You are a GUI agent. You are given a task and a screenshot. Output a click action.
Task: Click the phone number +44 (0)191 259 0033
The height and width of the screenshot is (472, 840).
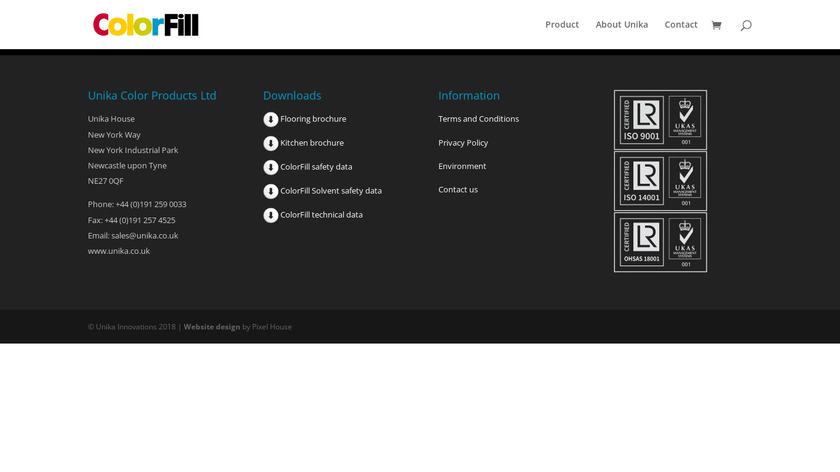coord(151,204)
